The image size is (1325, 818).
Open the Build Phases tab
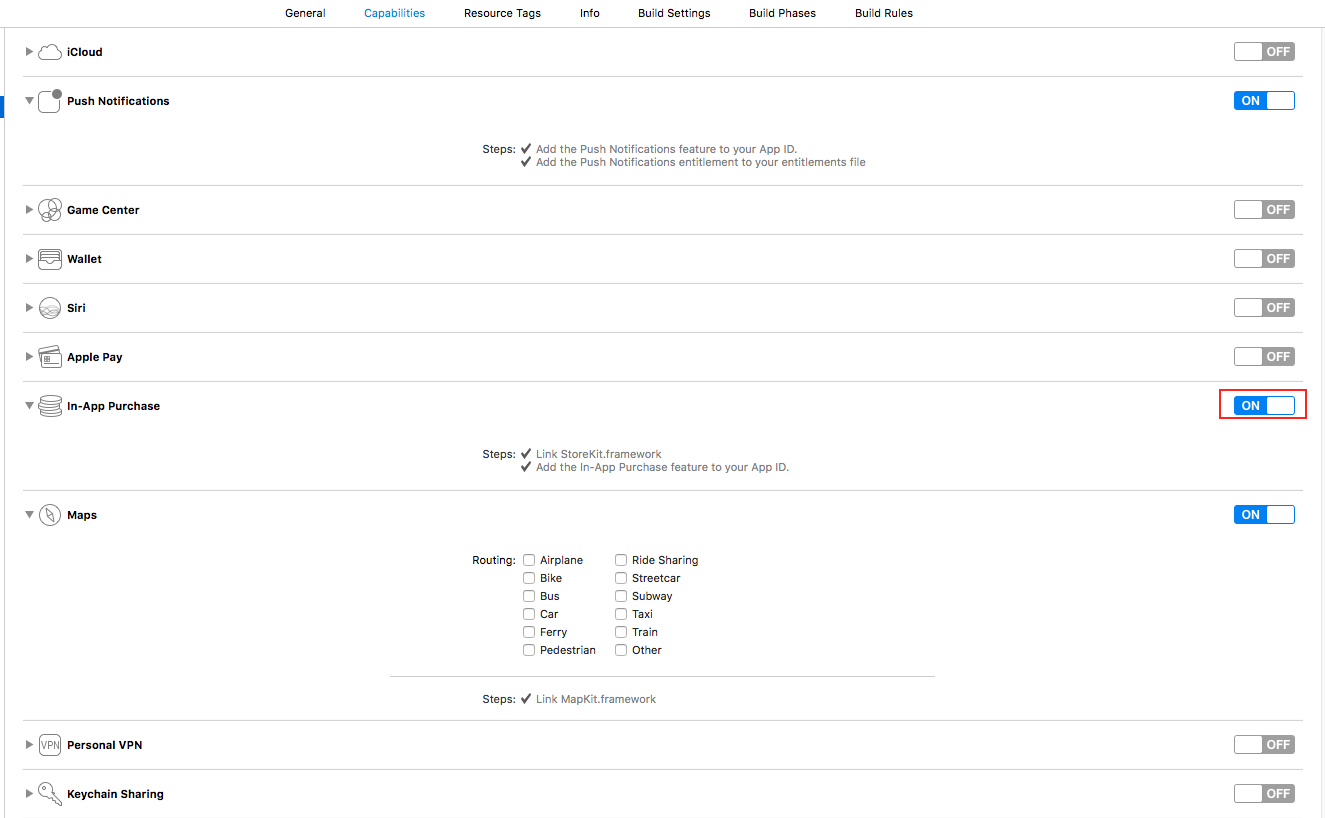(x=782, y=13)
